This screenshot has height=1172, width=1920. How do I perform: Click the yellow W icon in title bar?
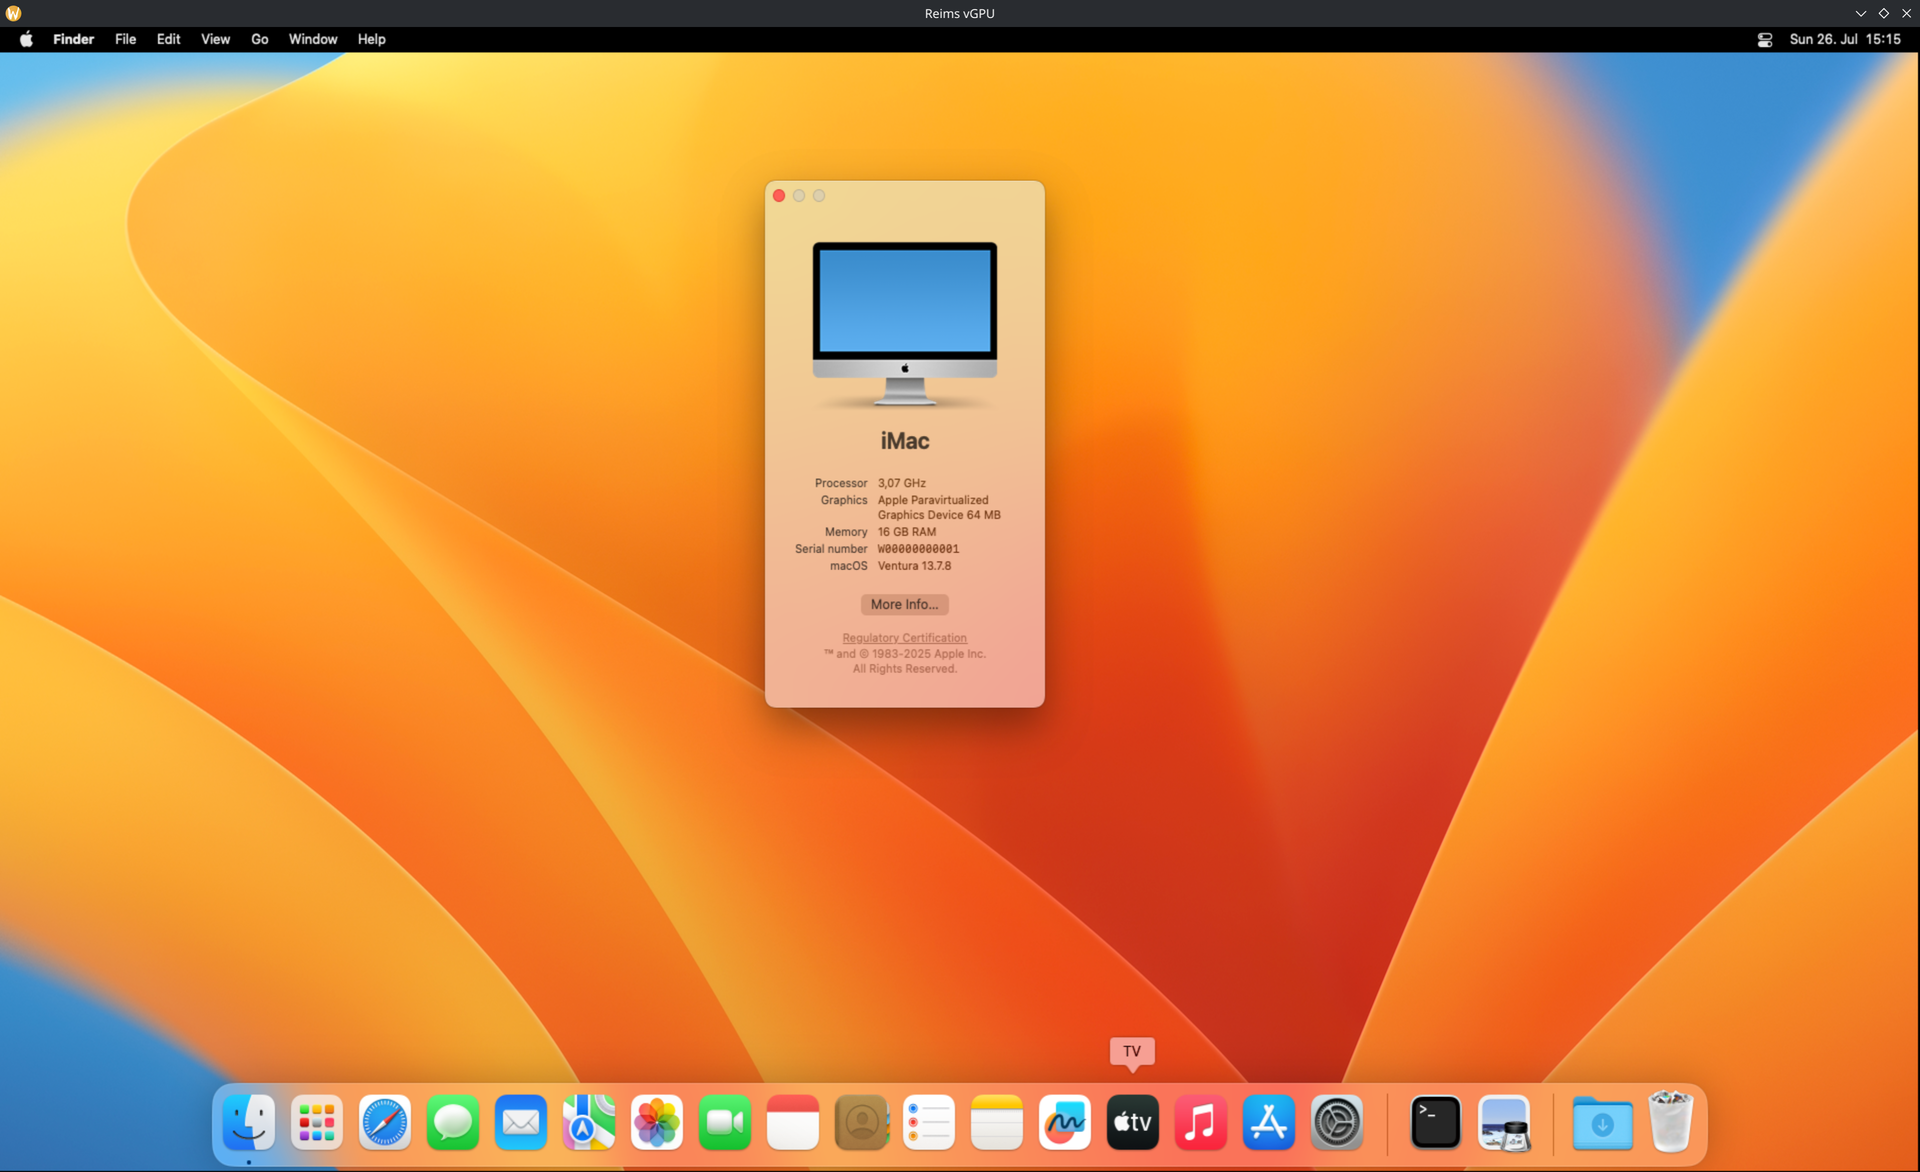pyautogui.click(x=13, y=13)
